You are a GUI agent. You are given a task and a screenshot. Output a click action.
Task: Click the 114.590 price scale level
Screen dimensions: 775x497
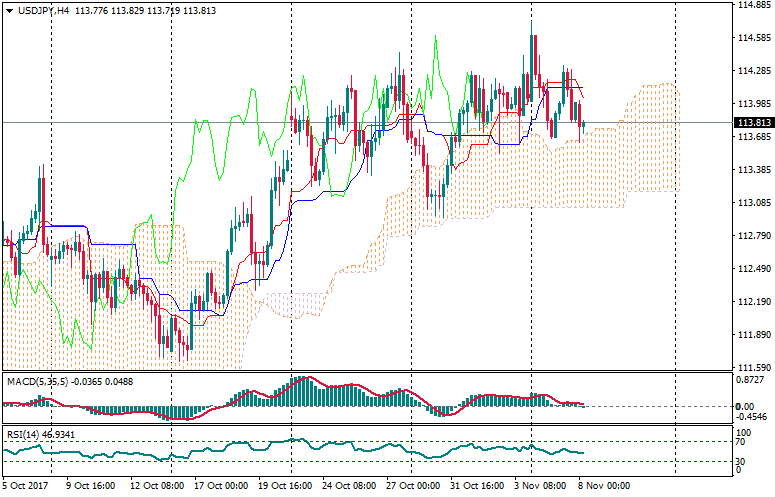[753, 38]
